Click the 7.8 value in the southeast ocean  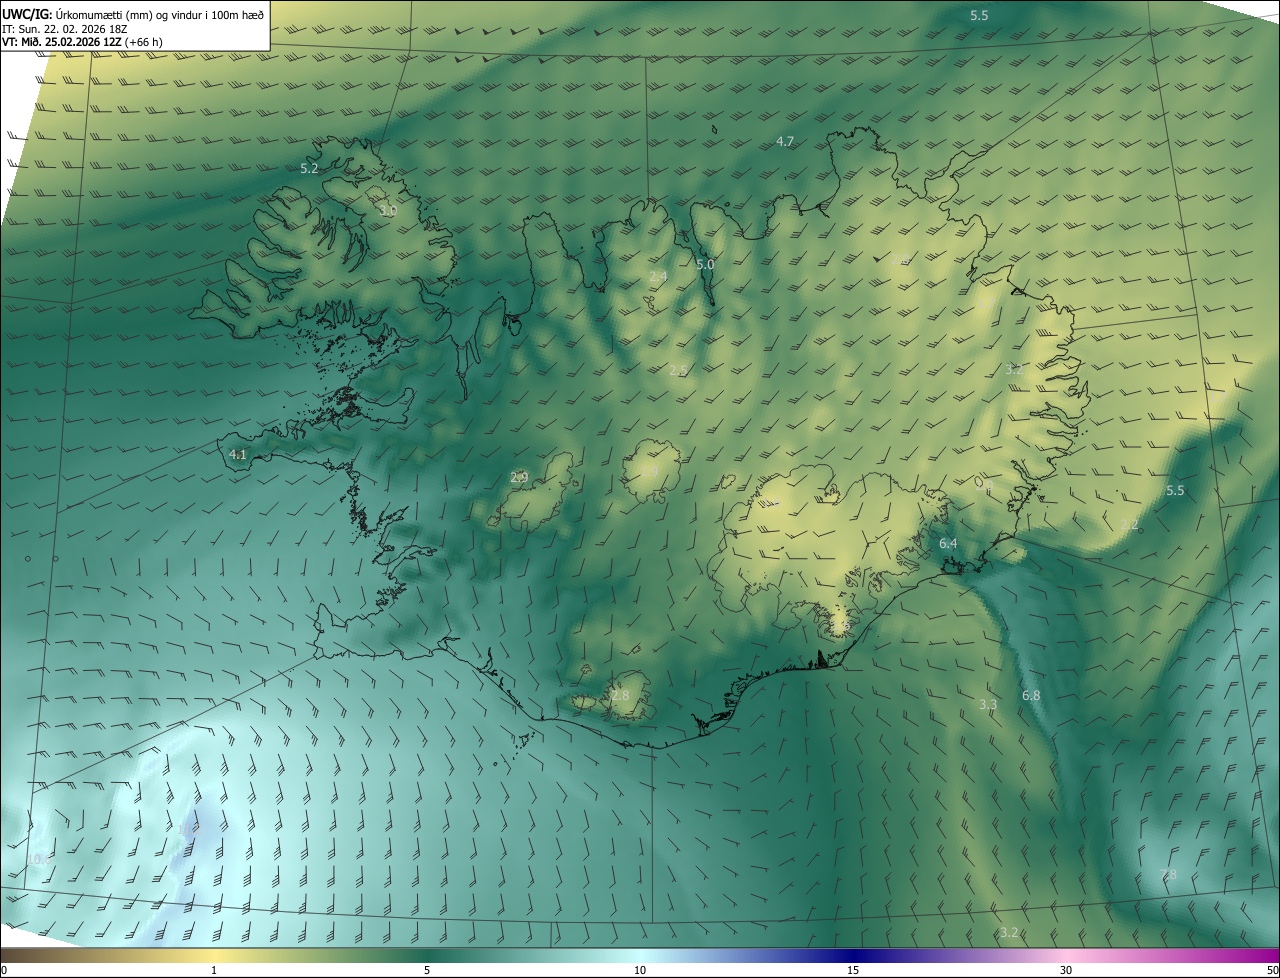1168,874
